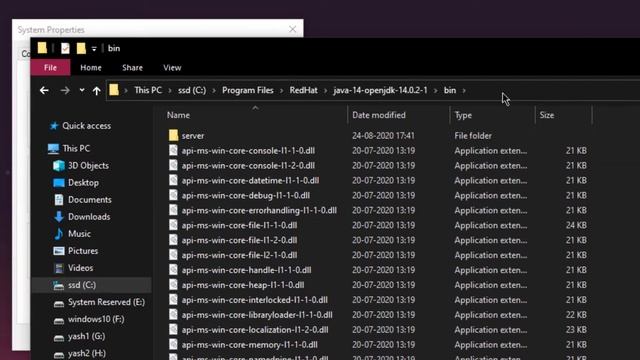
Task: Expand the chevron after ssd (C:) in breadcrumb
Action: [x=214, y=91]
